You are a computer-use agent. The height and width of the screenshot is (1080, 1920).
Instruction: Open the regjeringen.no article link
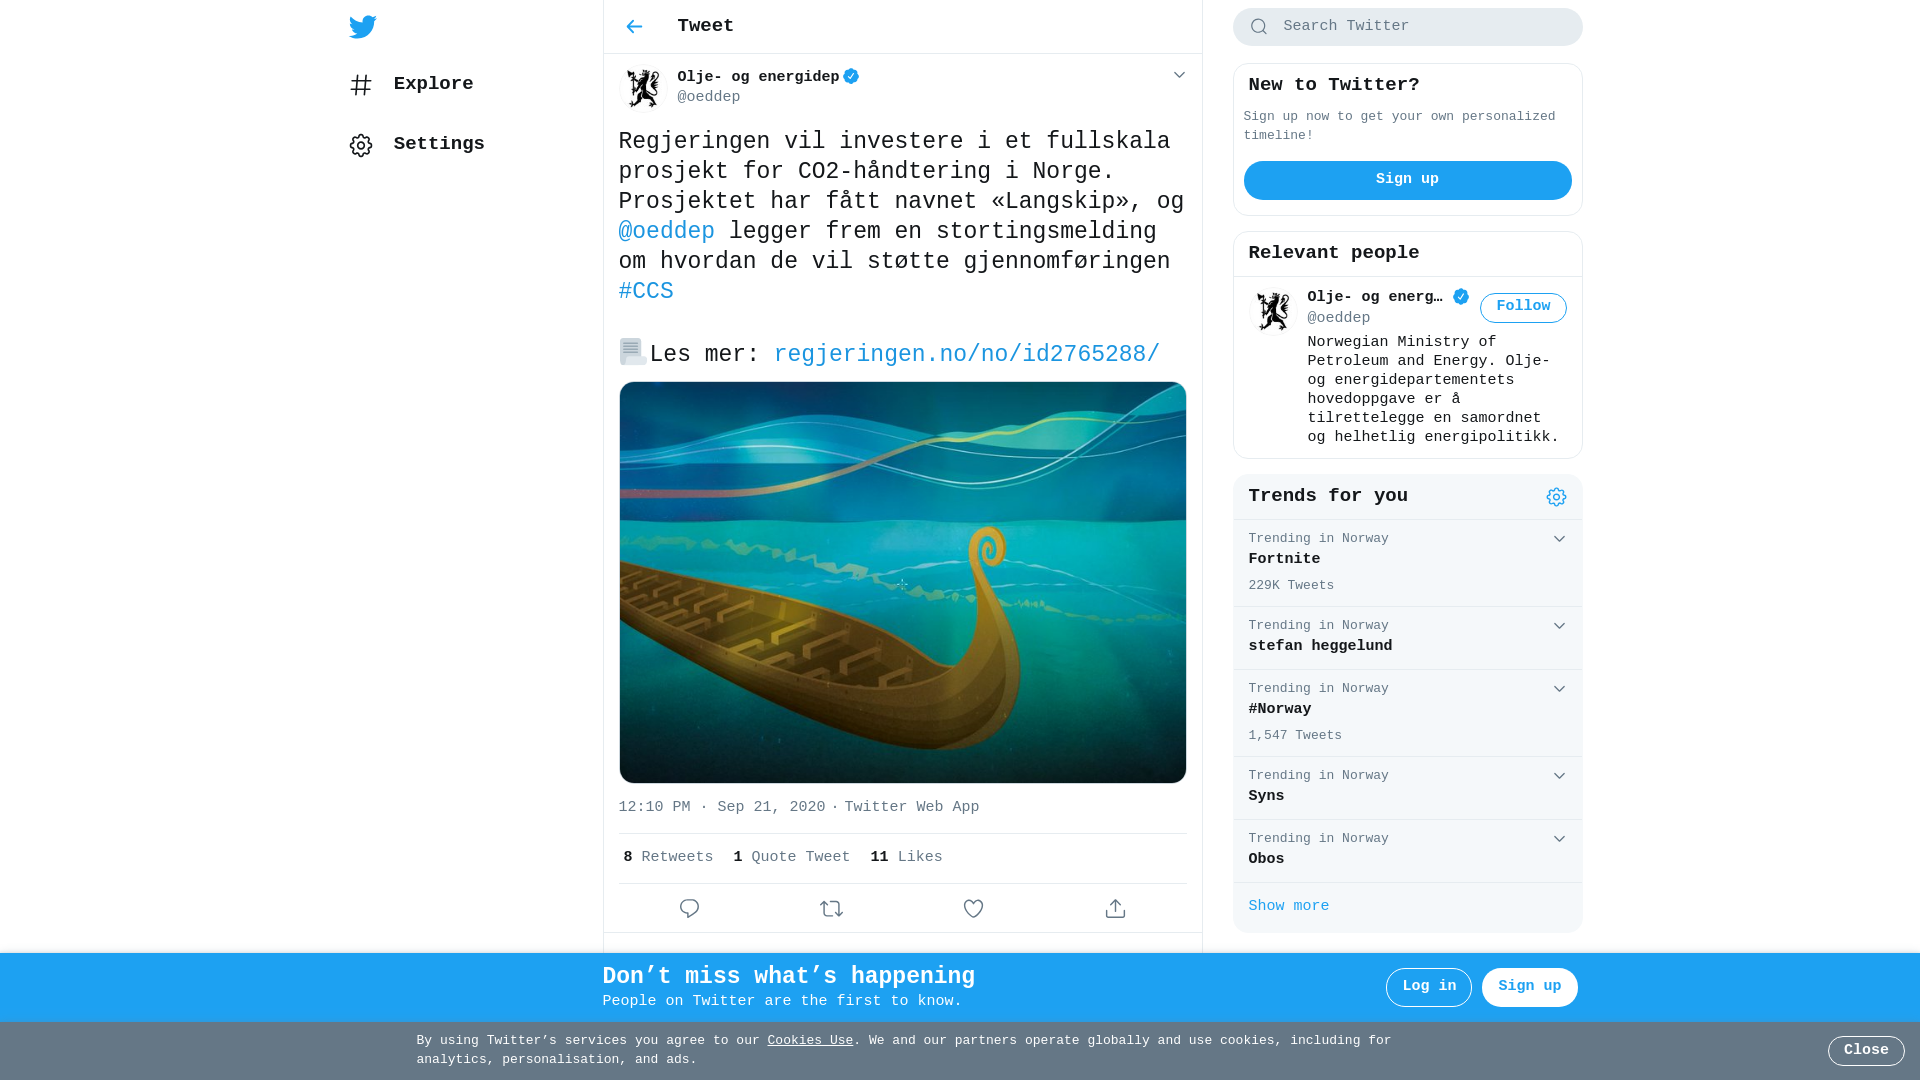966,355
